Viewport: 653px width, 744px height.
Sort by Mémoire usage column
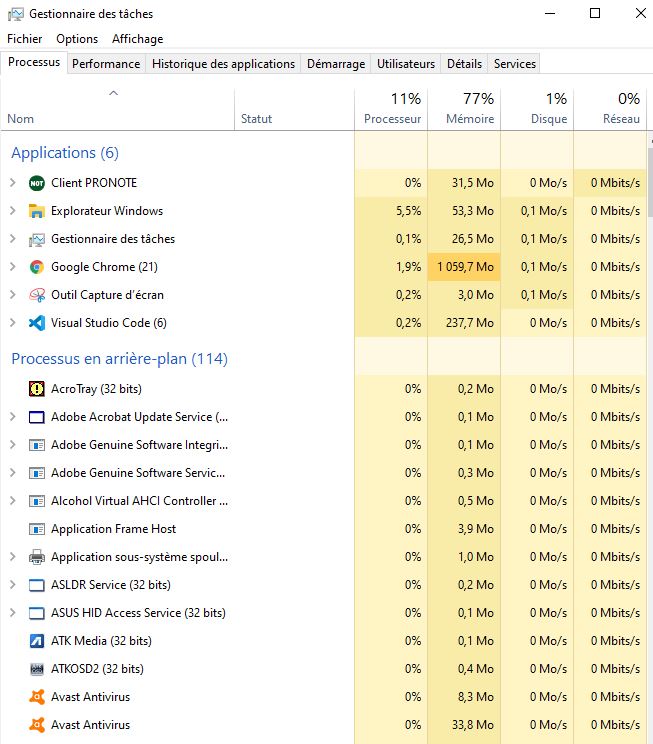[464, 110]
